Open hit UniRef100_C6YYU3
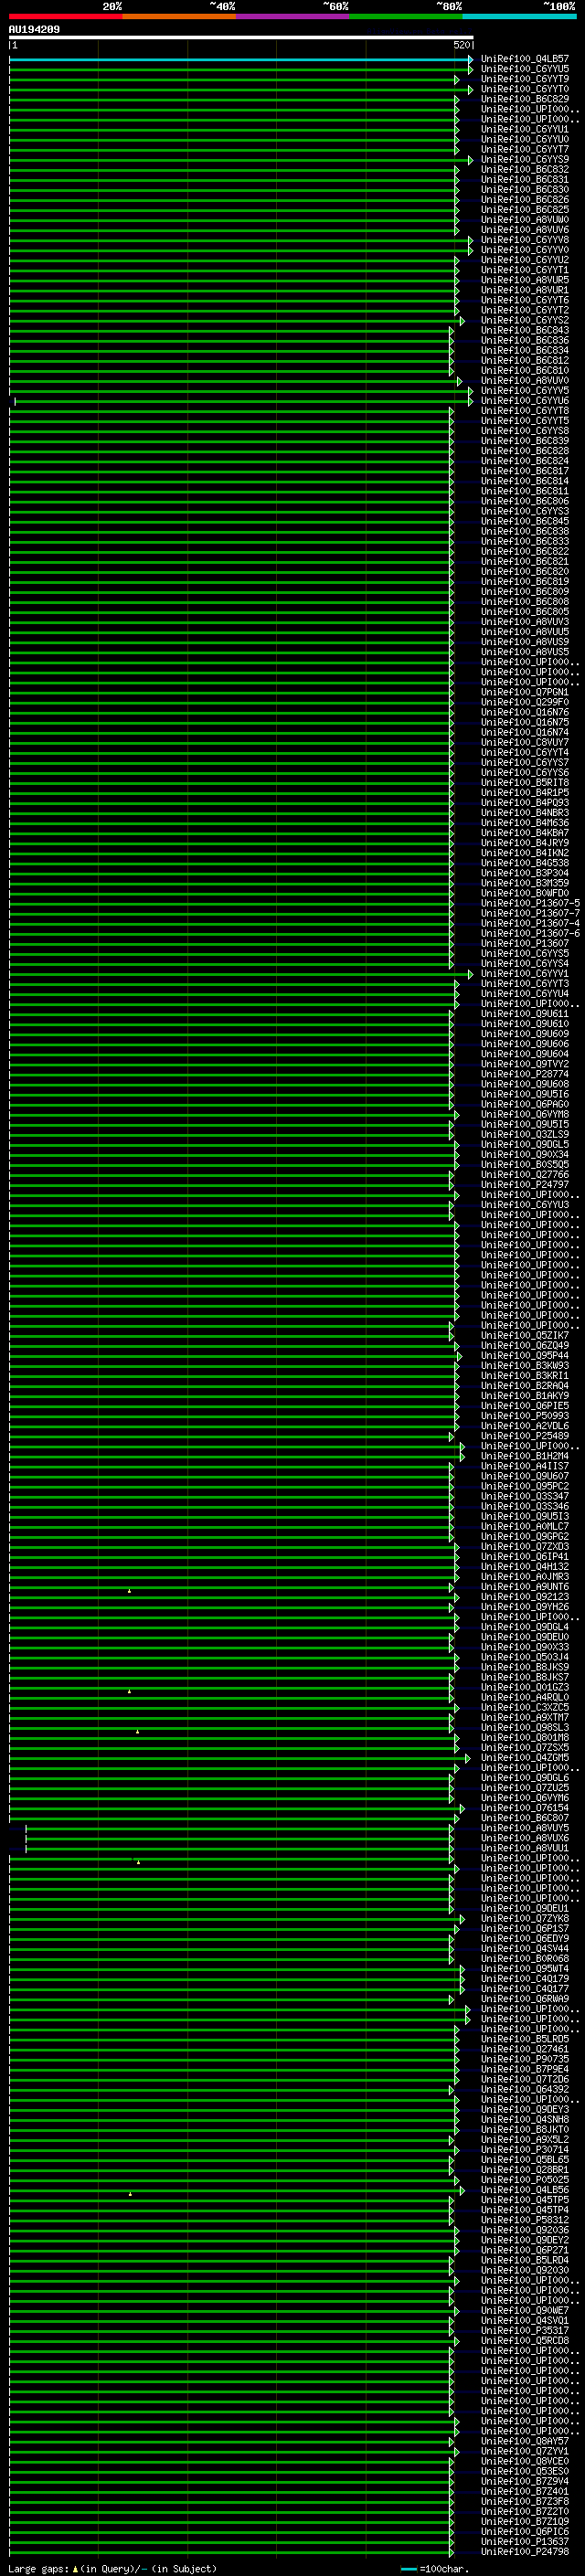 (525, 1205)
